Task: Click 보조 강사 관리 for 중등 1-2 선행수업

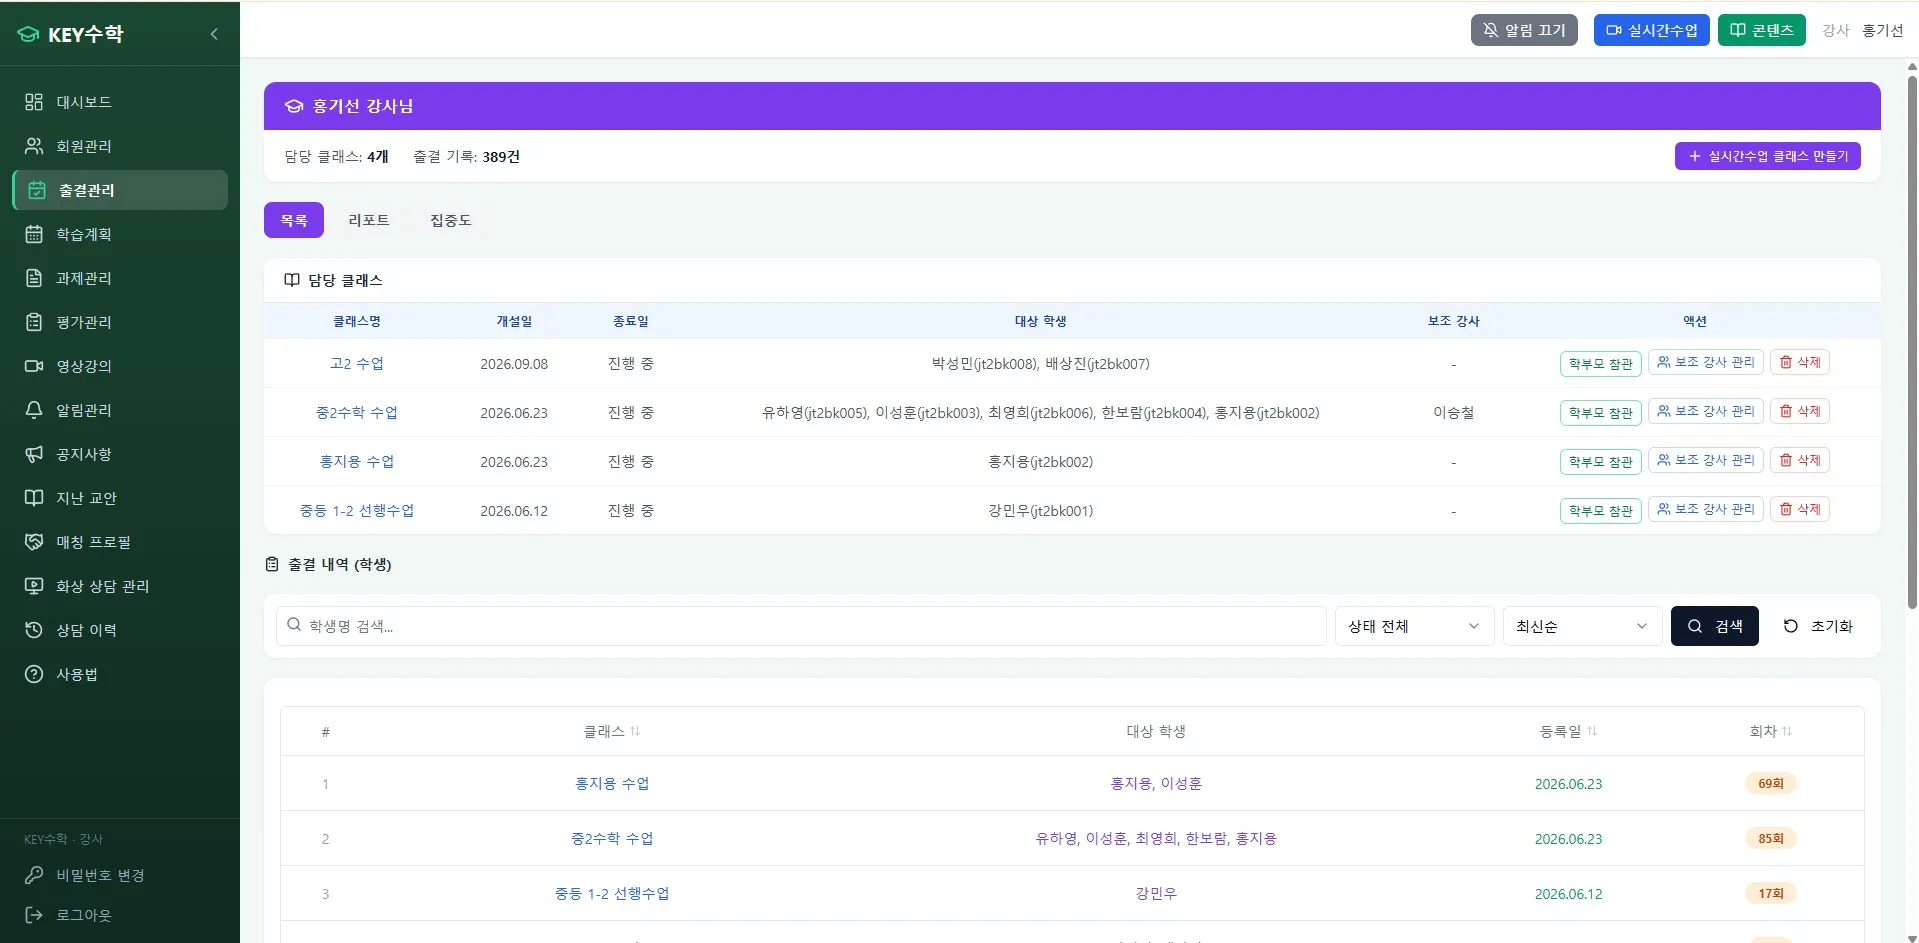Action: 1705,509
